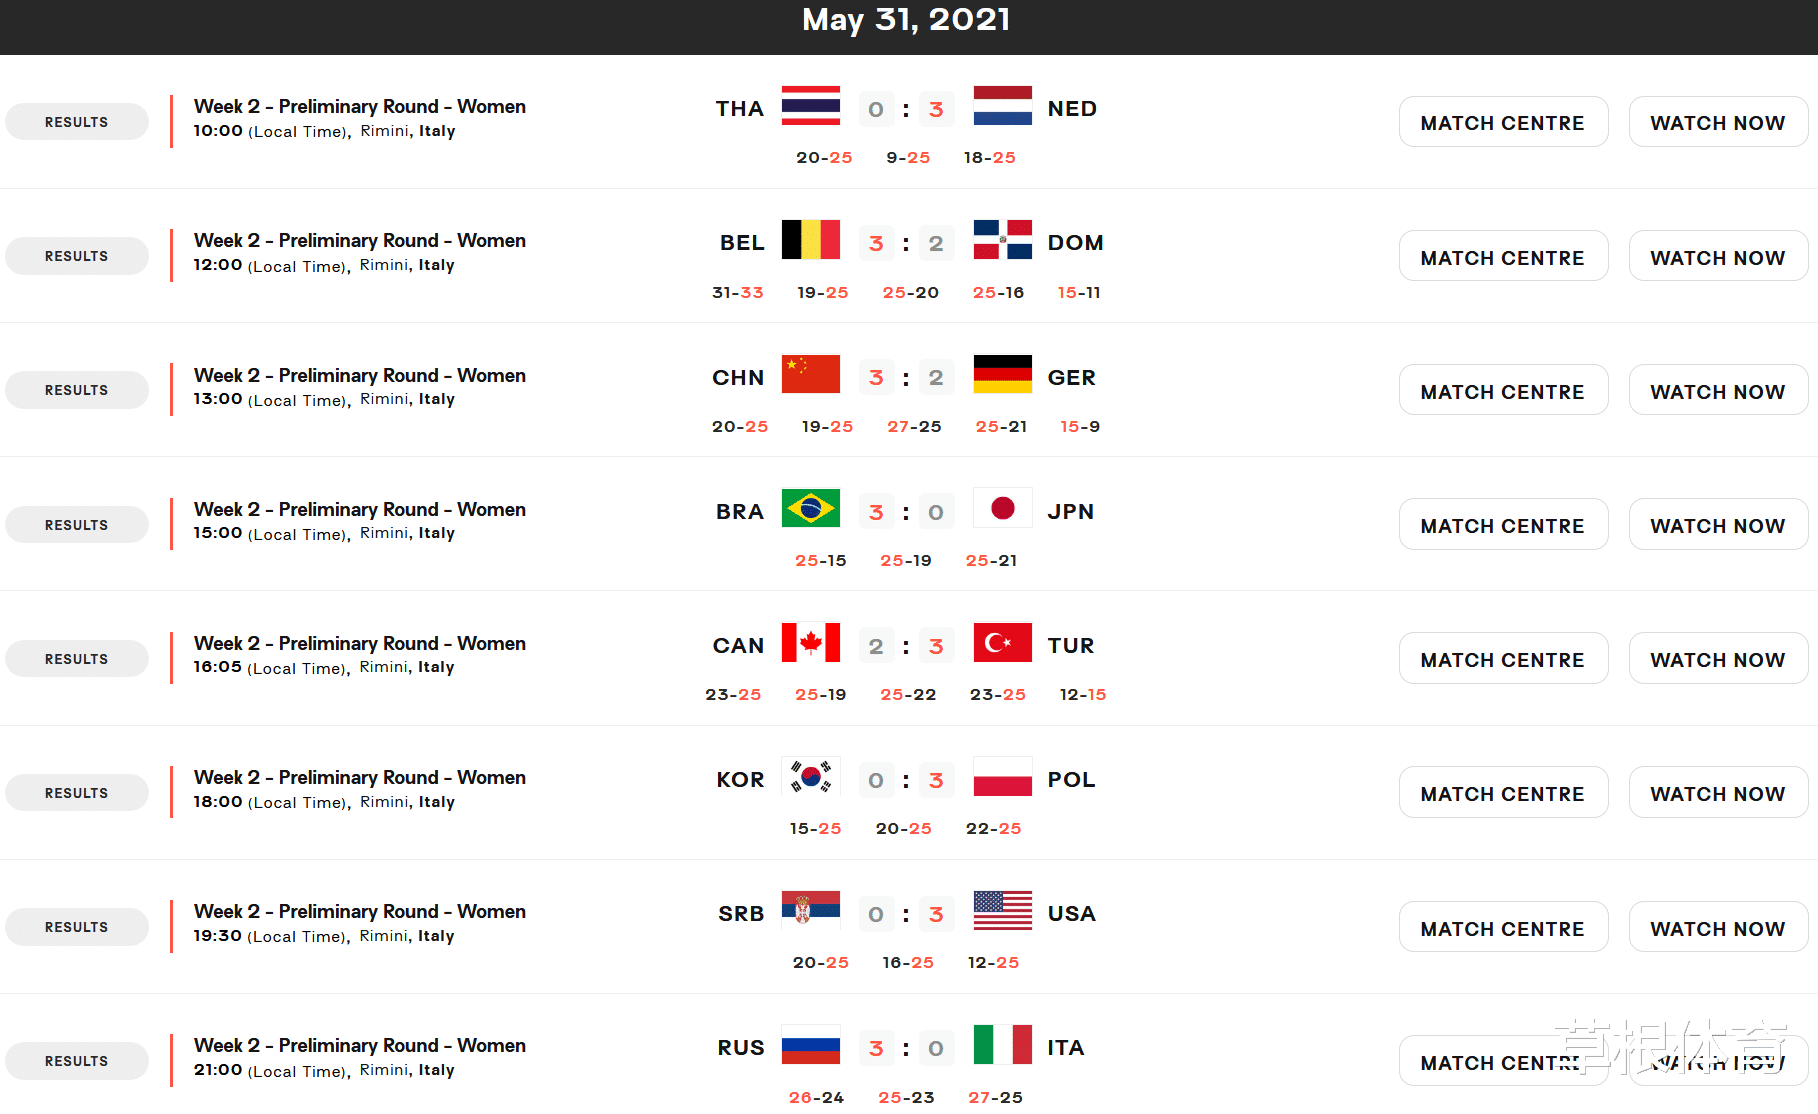Click the South Korea flag icon

[810, 777]
